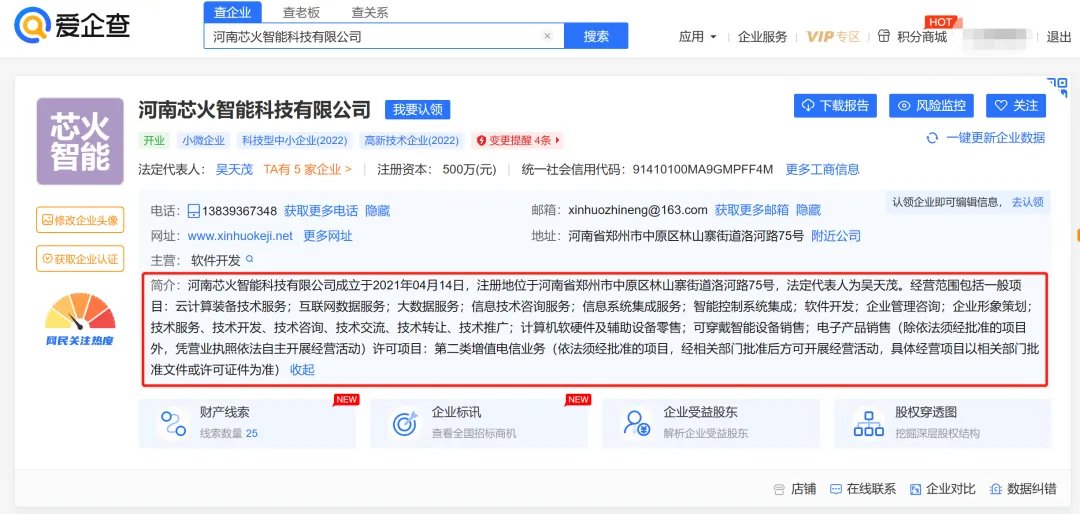Open 企业服务 in top navigation
Image resolution: width=1080 pixels, height=514 pixels.
(762, 37)
